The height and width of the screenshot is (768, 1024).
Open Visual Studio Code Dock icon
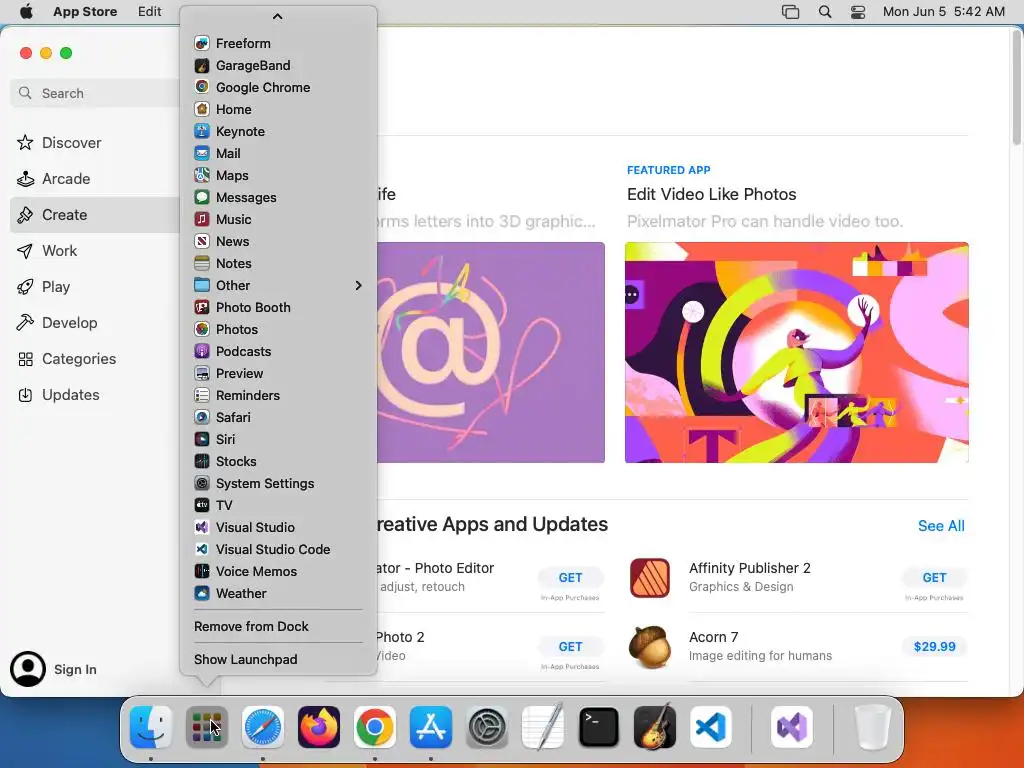[711, 727]
